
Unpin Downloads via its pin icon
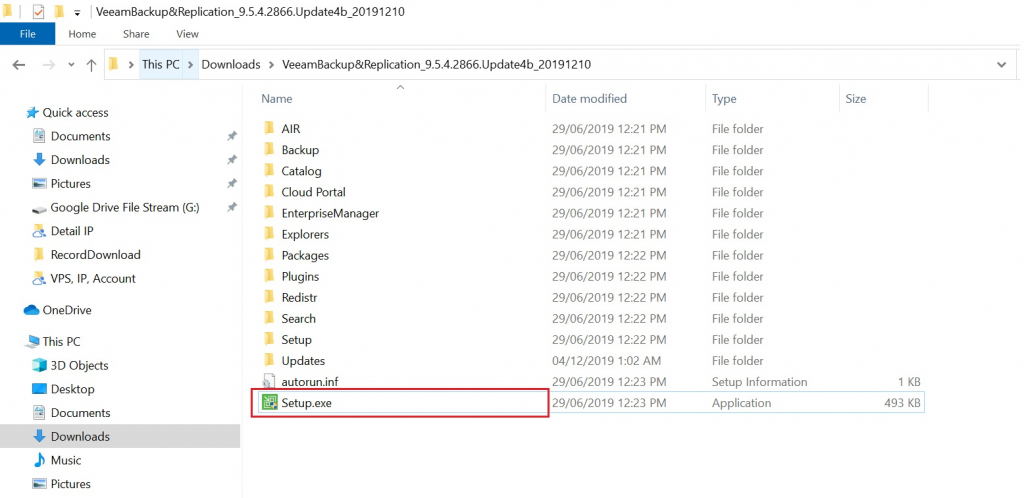pyautogui.click(x=231, y=160)
